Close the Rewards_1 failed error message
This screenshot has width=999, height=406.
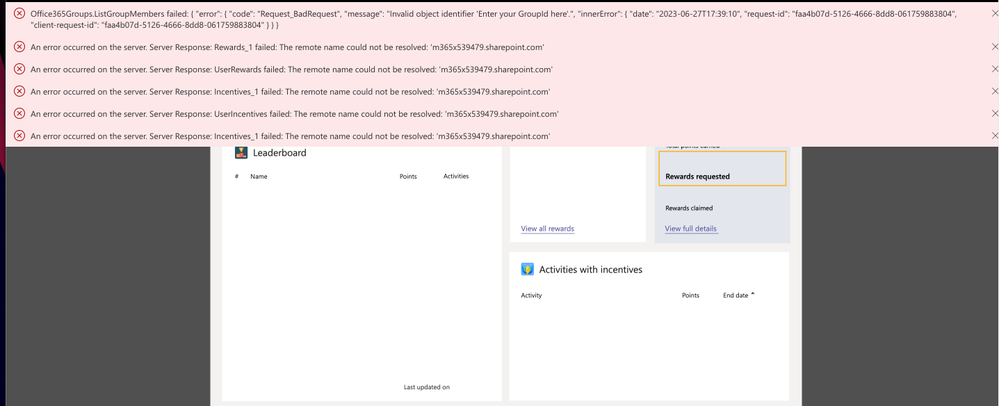coord(995,47)
